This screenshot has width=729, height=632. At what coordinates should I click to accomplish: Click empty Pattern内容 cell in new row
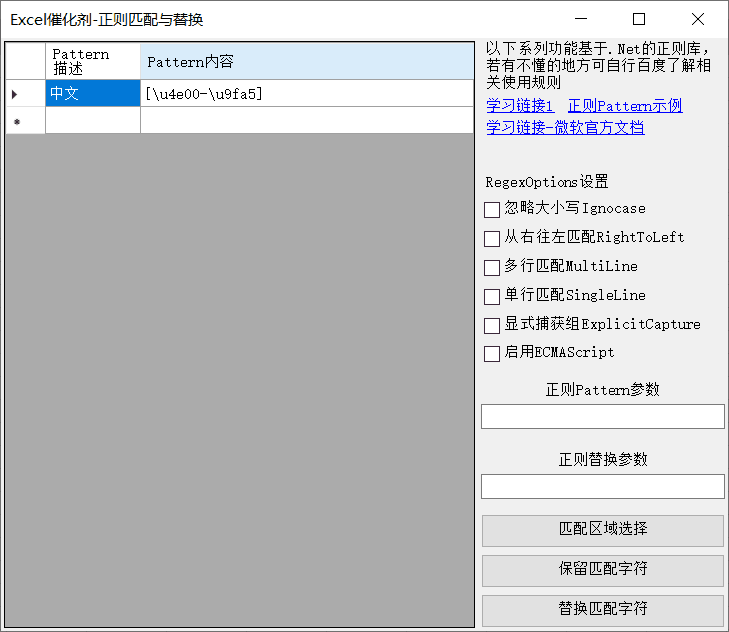pyautogui.click(x=307, y=121)
